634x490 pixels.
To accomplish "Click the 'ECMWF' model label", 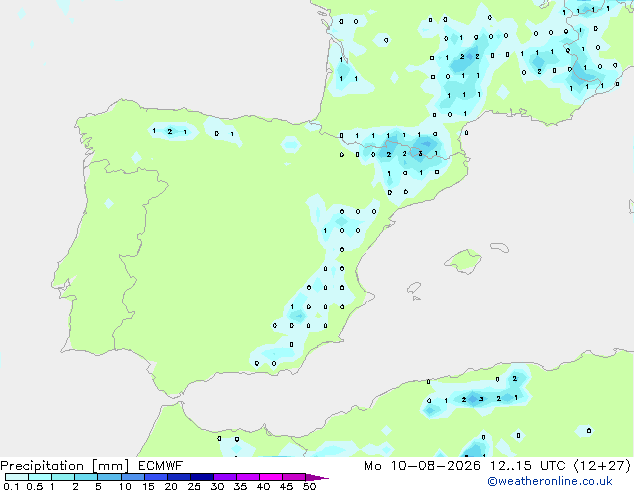I will pyautogui.click(x=161, y=466).
